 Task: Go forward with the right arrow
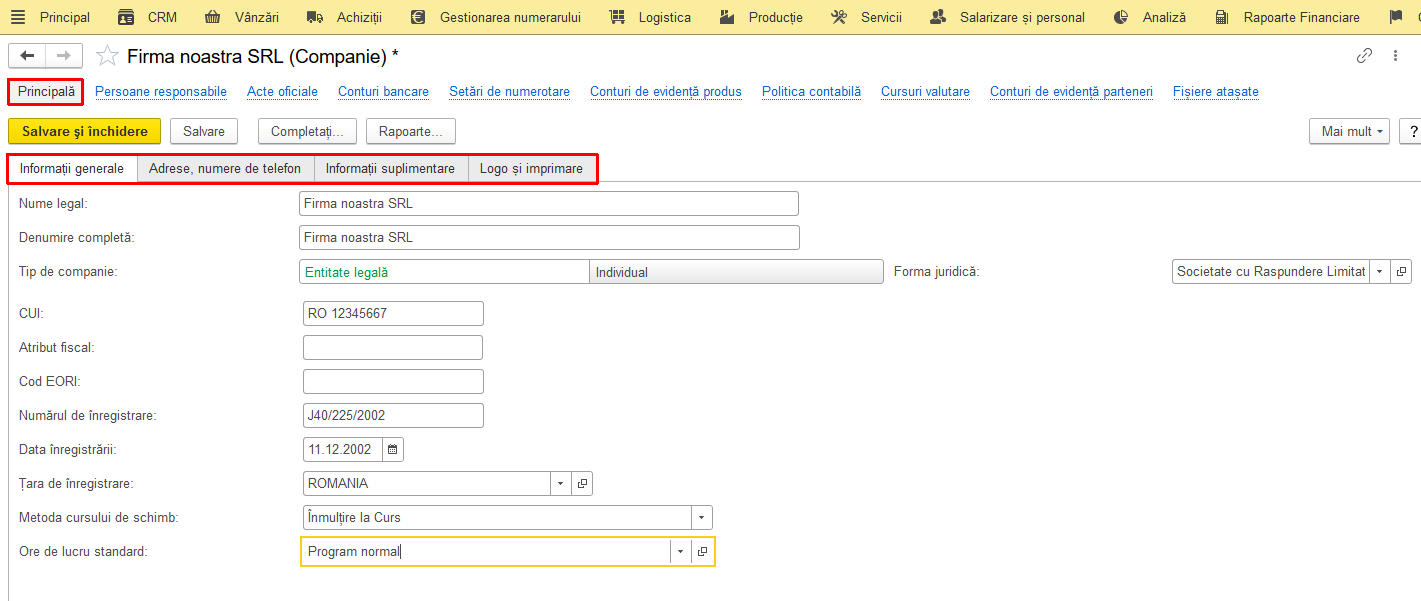(x=64, y=56)
